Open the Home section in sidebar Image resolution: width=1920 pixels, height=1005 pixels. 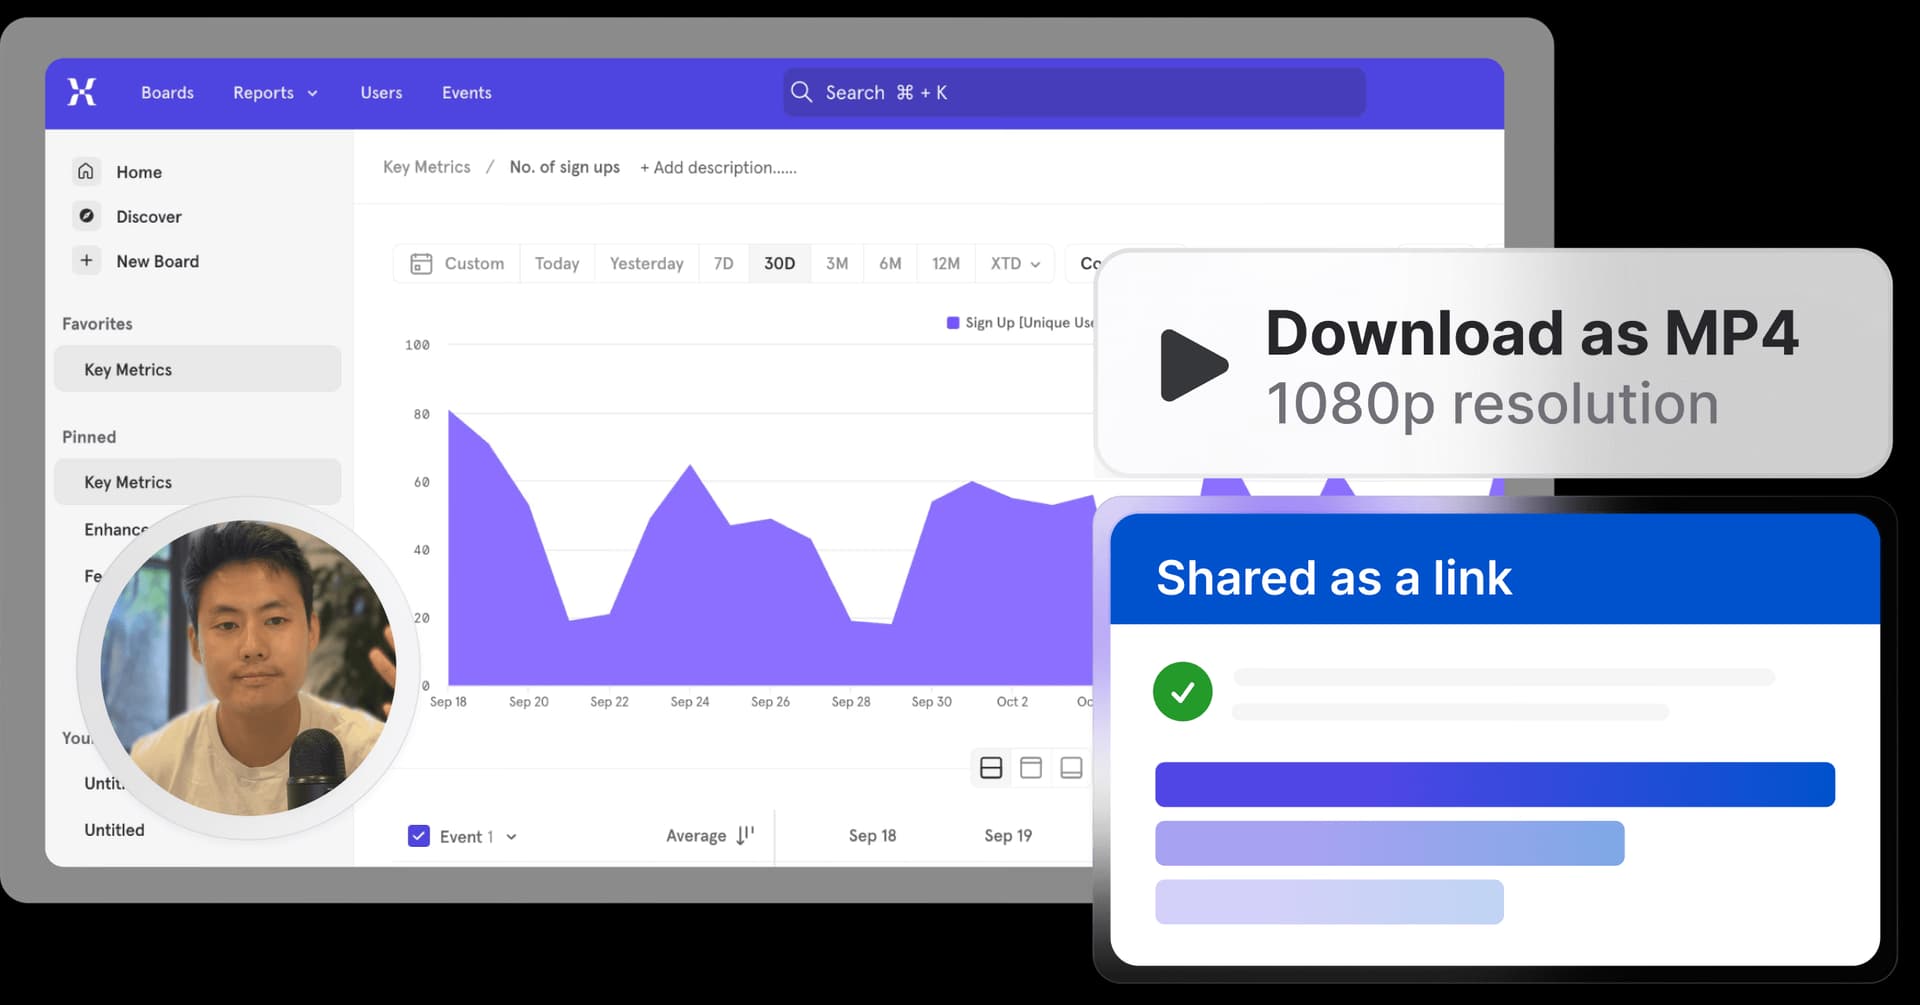pyautogui.click(x=138, y=171)
